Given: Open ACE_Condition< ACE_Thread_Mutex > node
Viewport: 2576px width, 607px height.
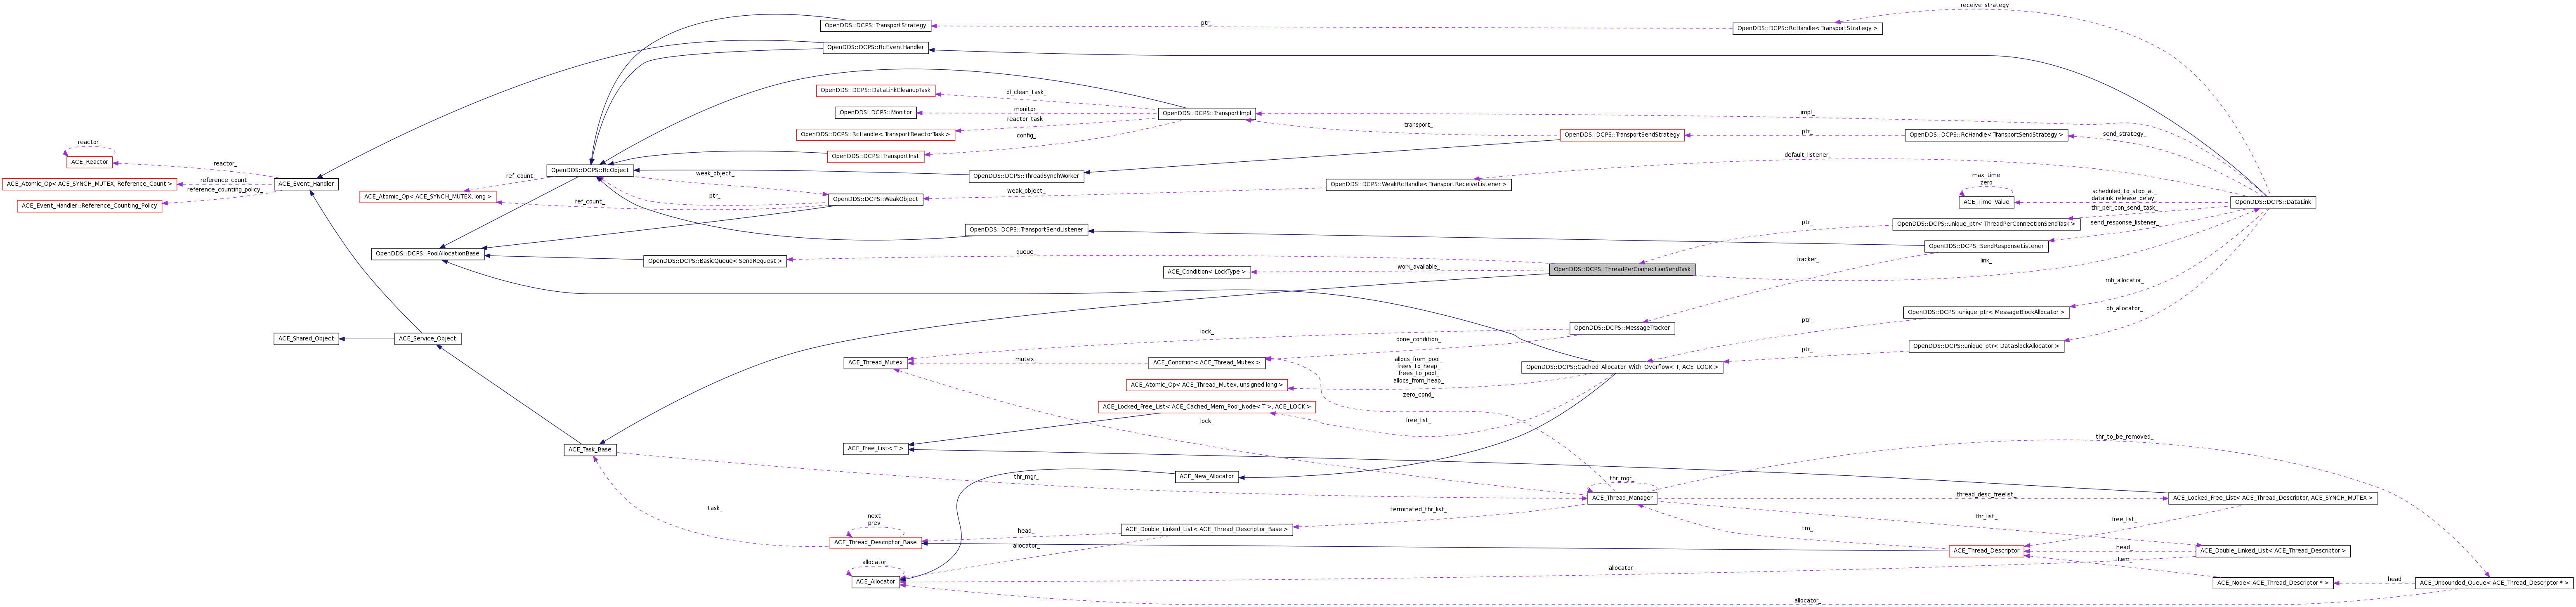Looking at the screenshot, I should (x=1206, y=363).
